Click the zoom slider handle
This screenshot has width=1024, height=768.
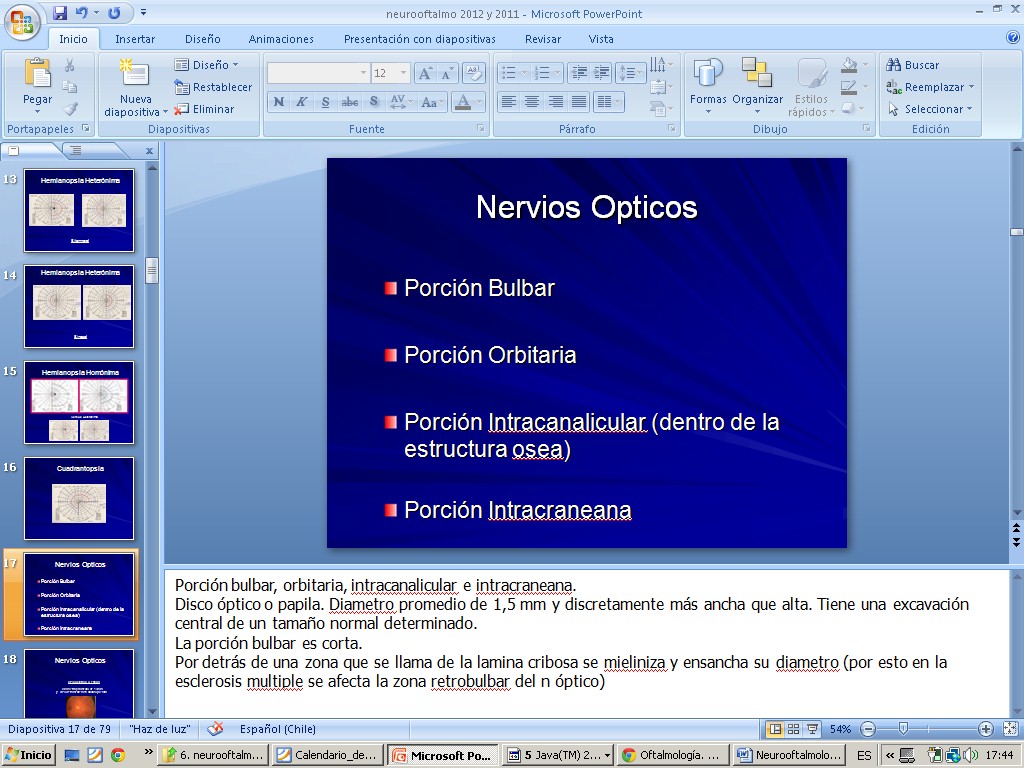pos(903,729)
